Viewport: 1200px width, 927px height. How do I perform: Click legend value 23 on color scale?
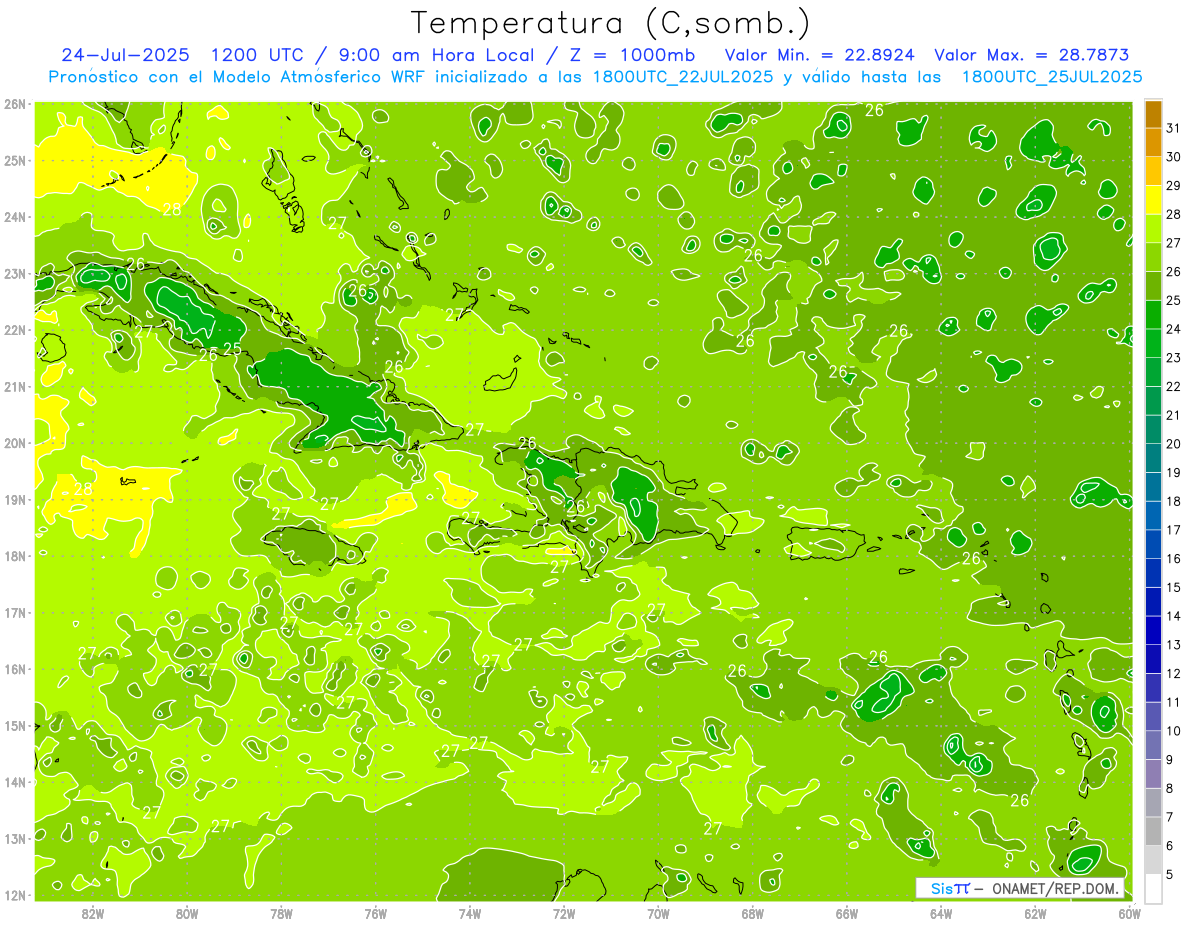pos(1174,358)
